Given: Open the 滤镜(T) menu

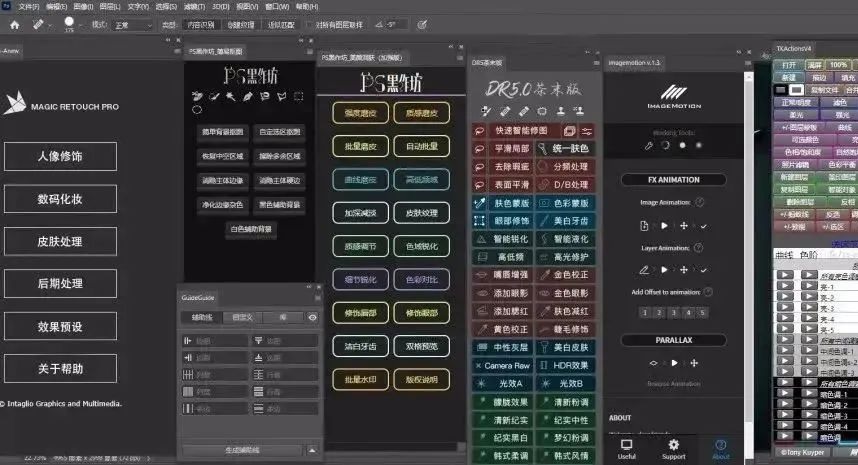Looking at the screenshot, I should (194, 7).
